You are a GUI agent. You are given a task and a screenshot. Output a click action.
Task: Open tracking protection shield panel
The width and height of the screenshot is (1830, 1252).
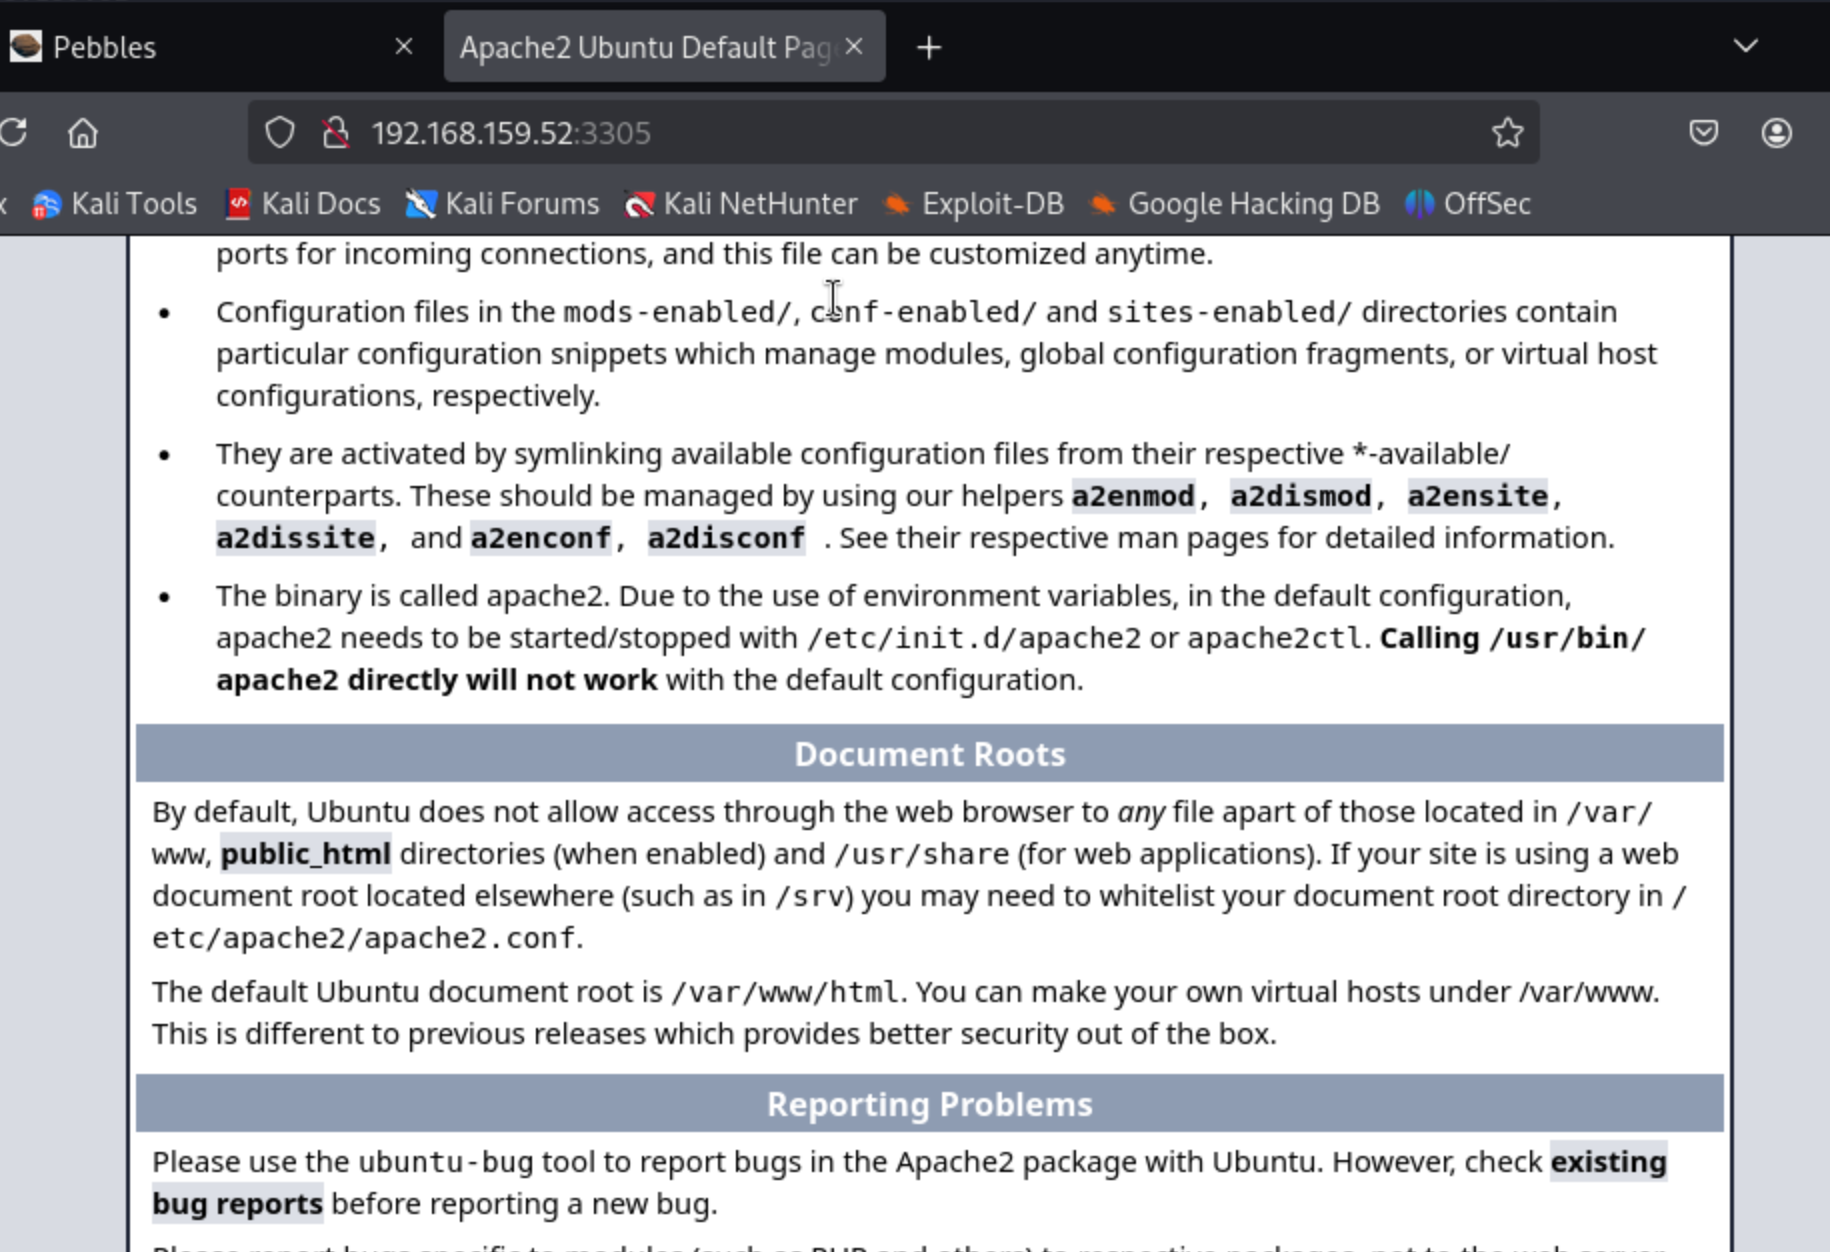[x=280, y=133]
